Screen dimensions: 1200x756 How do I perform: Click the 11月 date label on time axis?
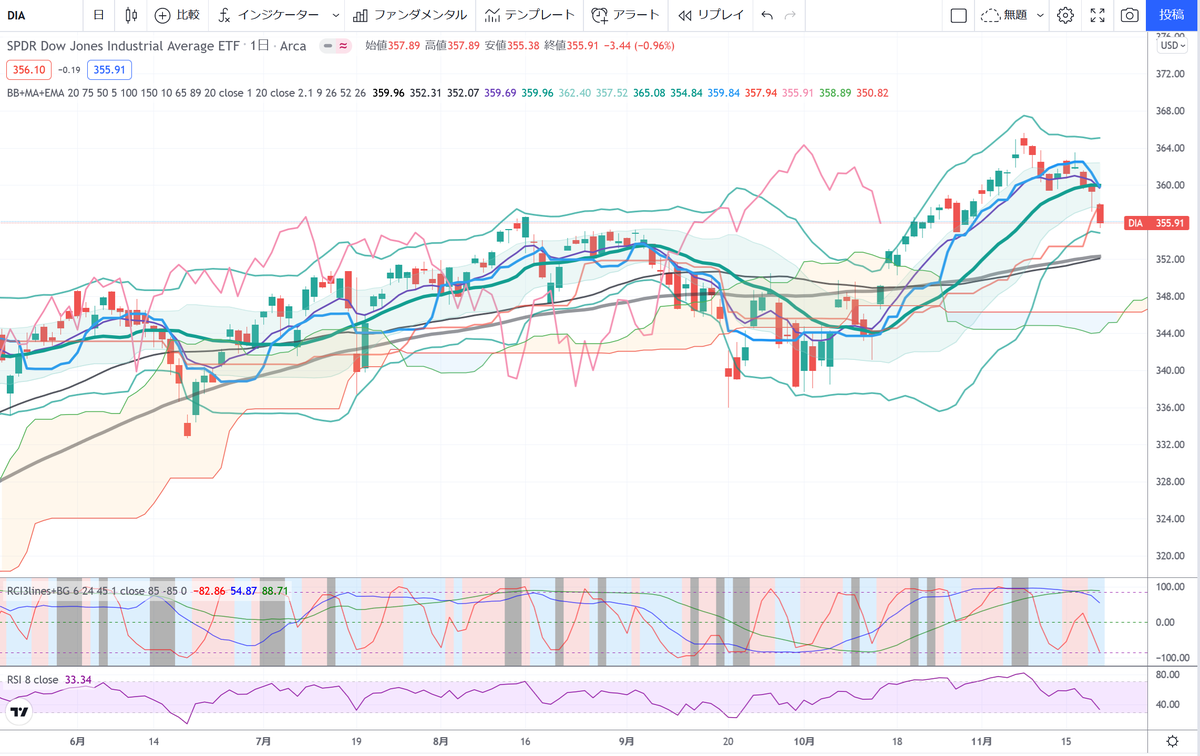click(982, 742)
